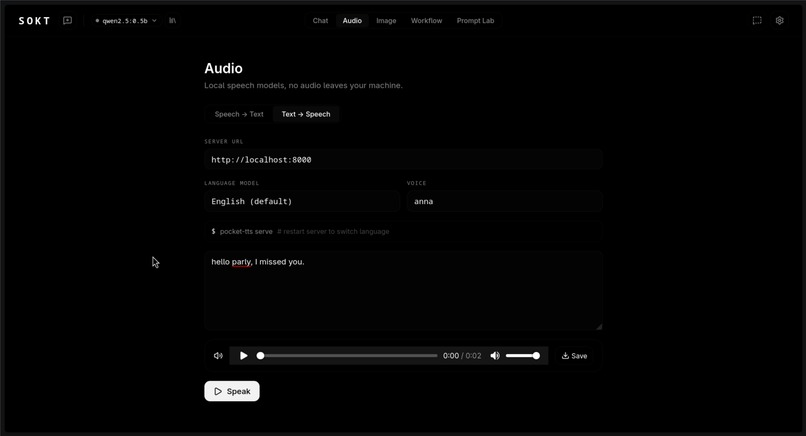Click the text area resize handle

pos(599,326)
